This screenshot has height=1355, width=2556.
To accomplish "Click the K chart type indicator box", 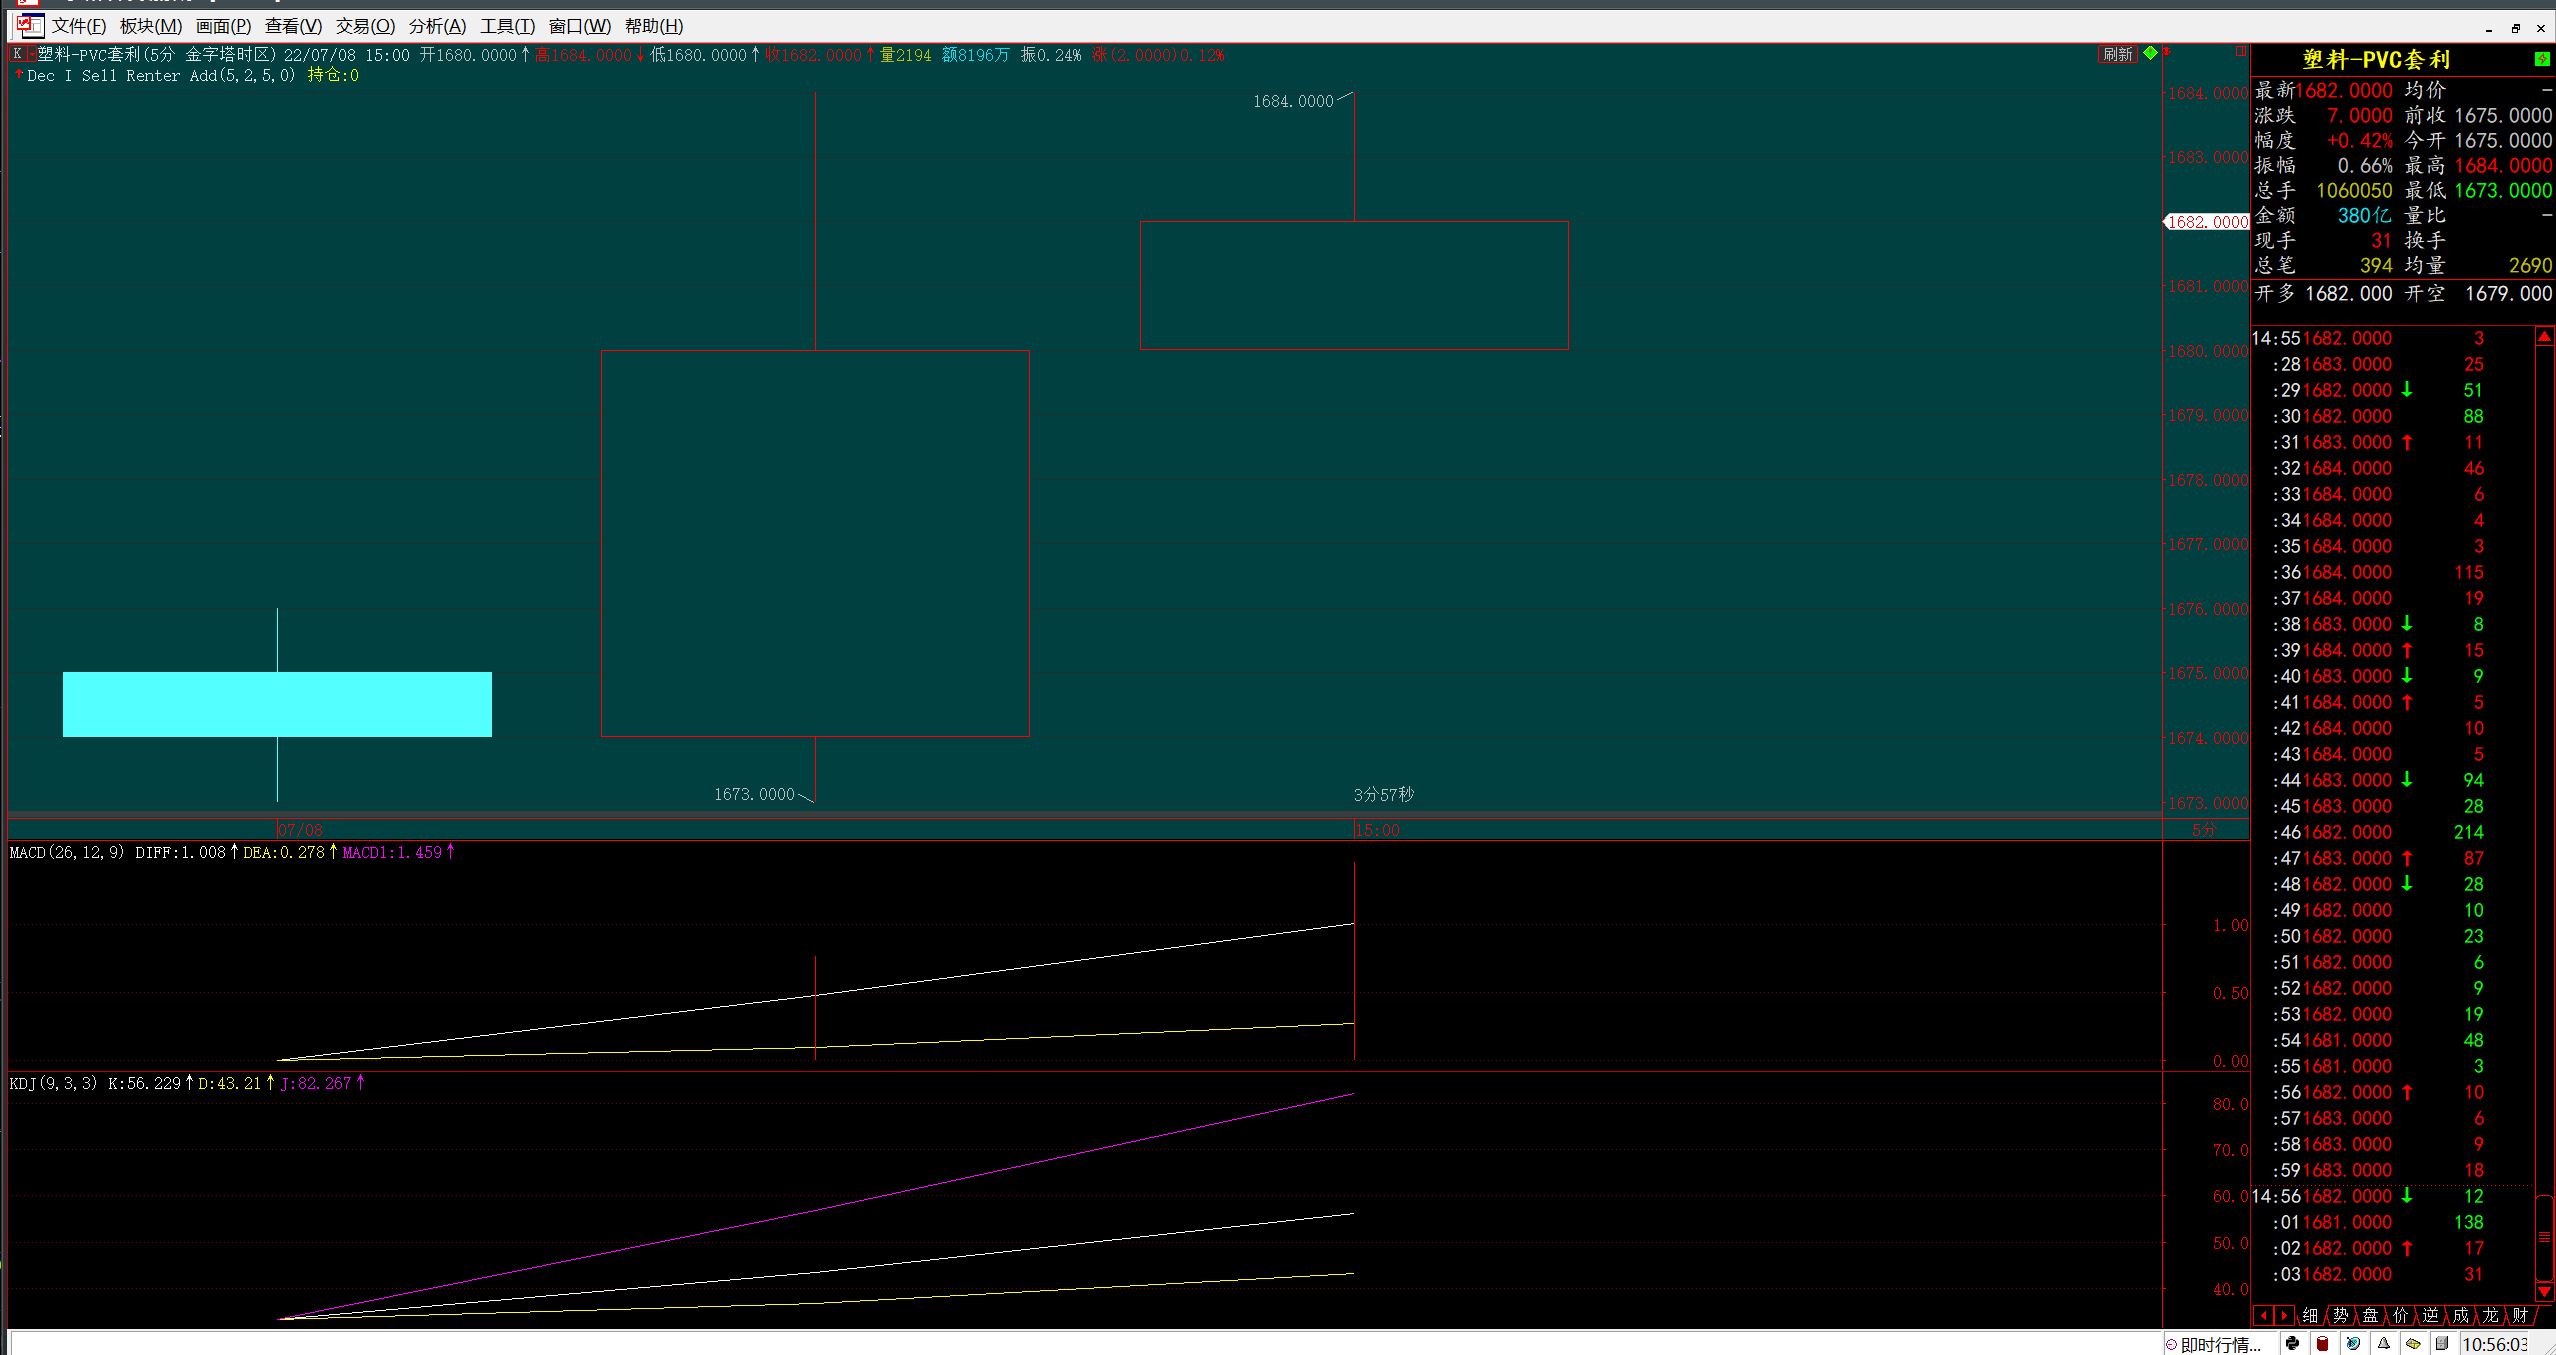I will (18, 54).
